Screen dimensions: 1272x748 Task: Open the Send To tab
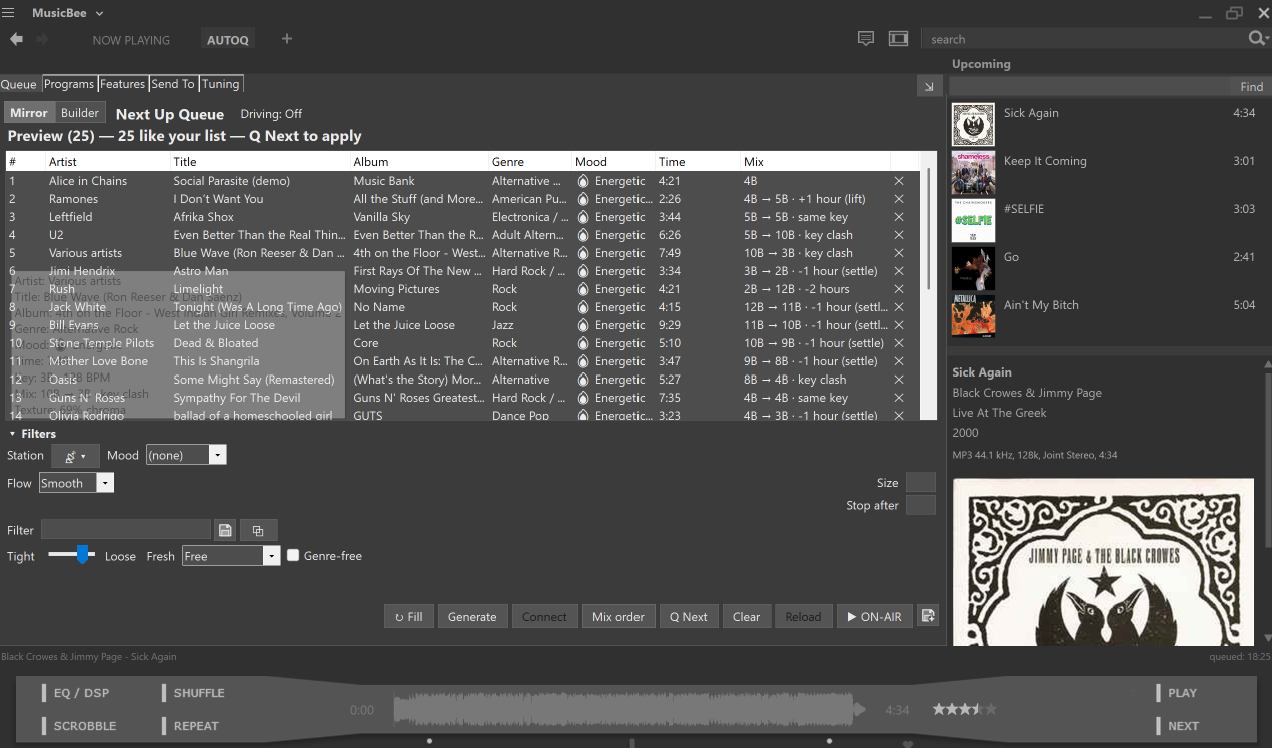click(173, 84)
